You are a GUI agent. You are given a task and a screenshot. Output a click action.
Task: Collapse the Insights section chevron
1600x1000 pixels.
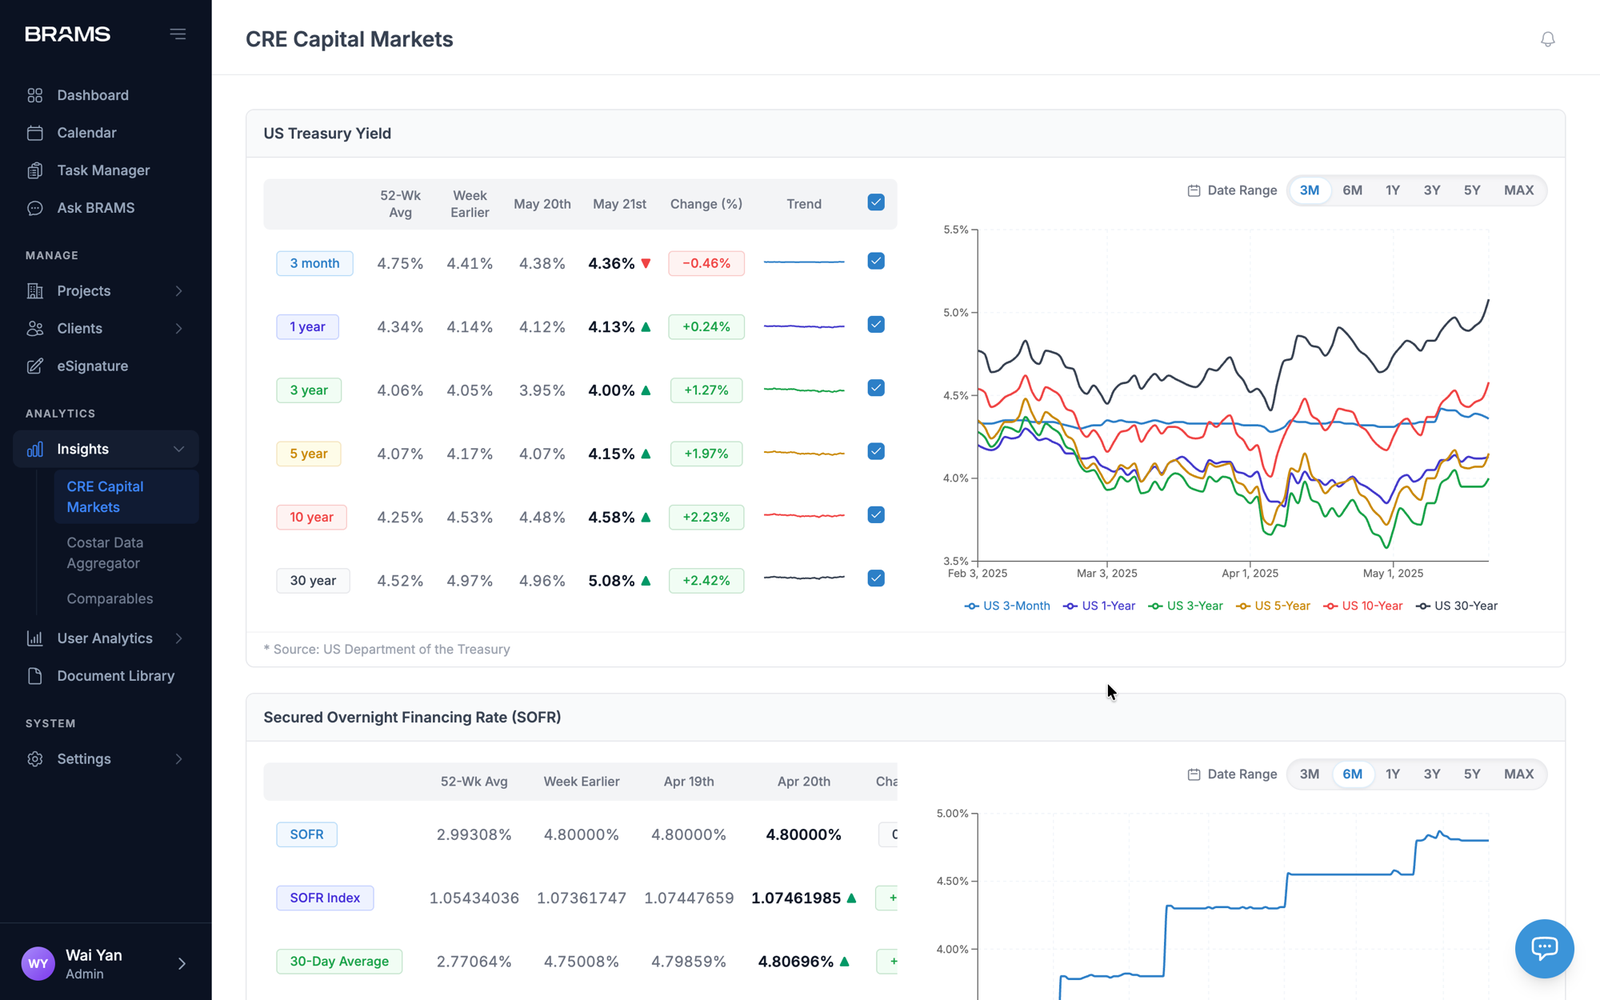point(179,449)
